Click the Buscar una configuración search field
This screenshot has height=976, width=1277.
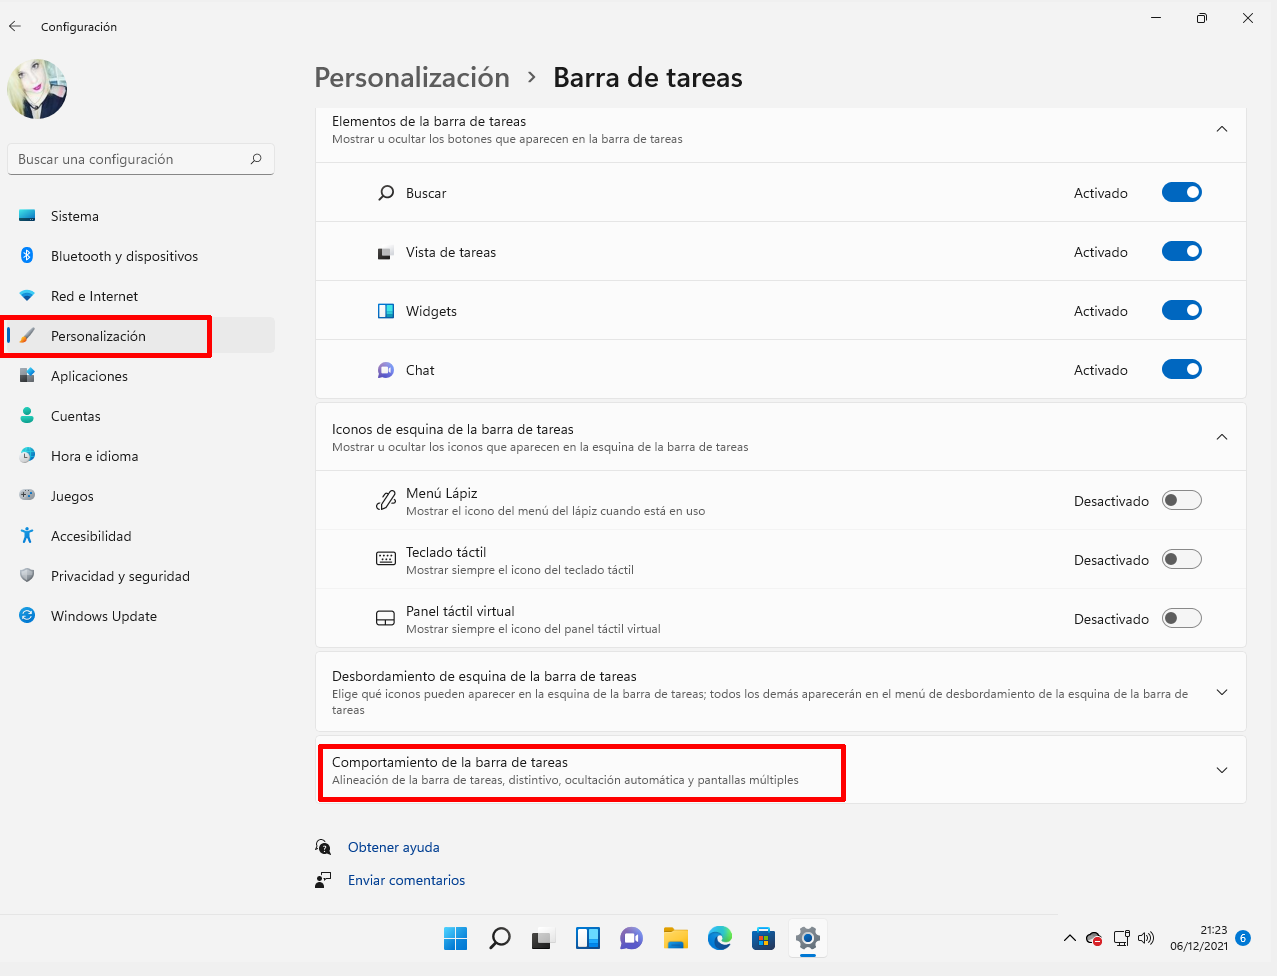(x=140, y=159)
